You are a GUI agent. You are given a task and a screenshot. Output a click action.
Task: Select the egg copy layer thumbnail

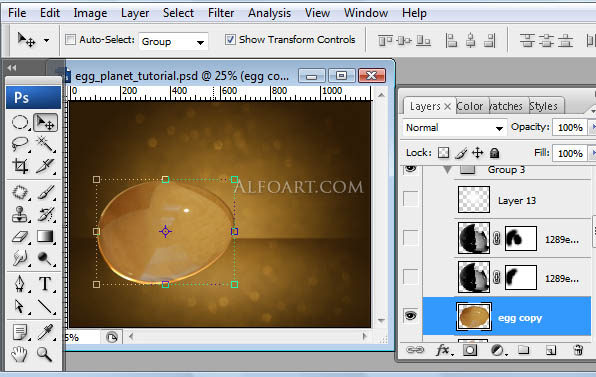point(474,317)
